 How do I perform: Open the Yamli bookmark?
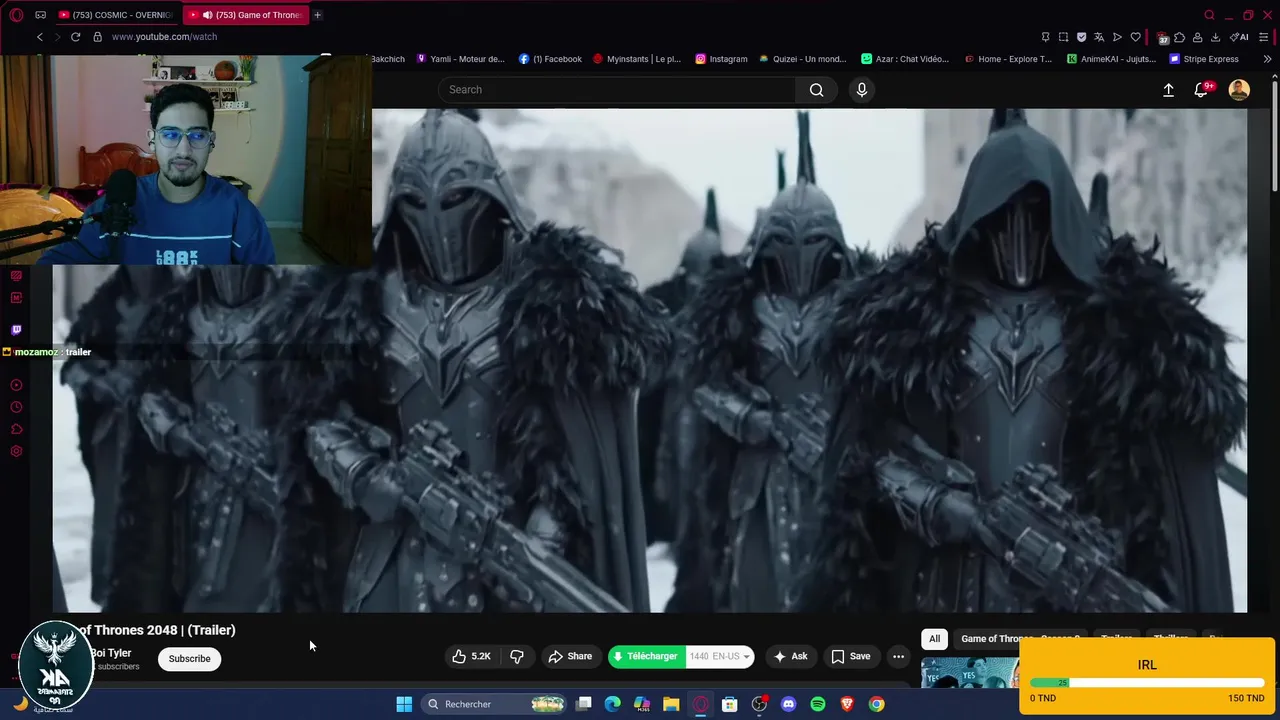[x=460, y=59]
